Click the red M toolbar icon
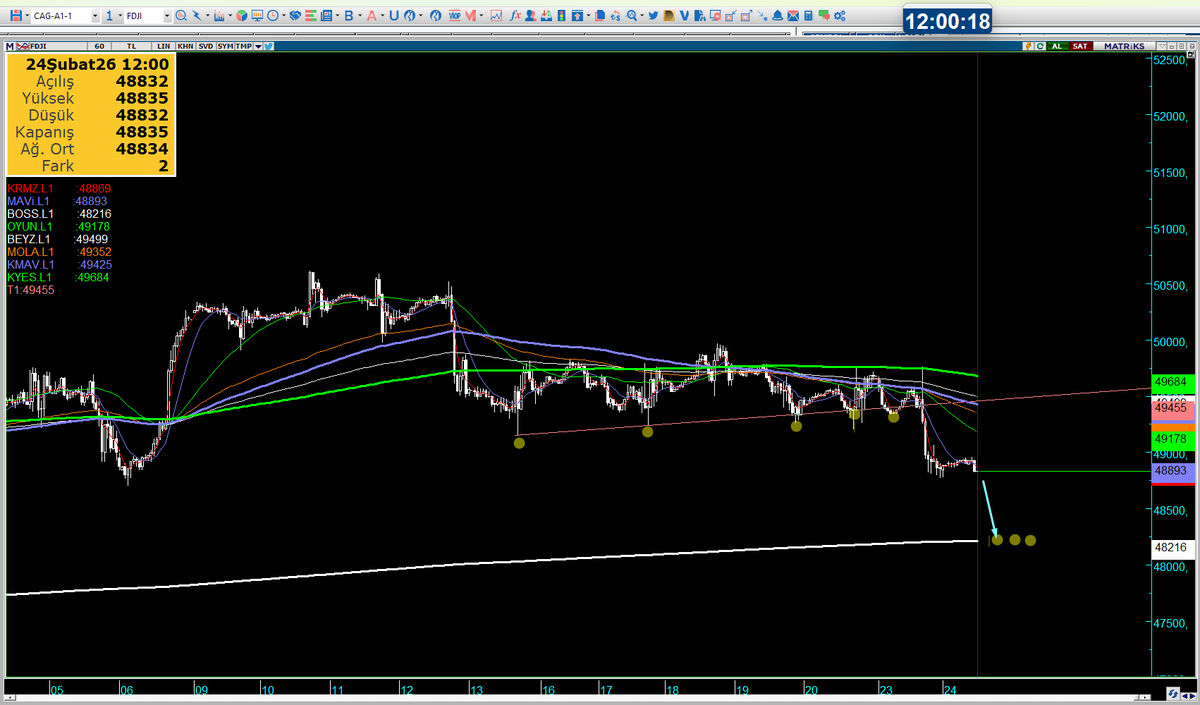The height and width of the screenshot is (705, 1200). 470,16
